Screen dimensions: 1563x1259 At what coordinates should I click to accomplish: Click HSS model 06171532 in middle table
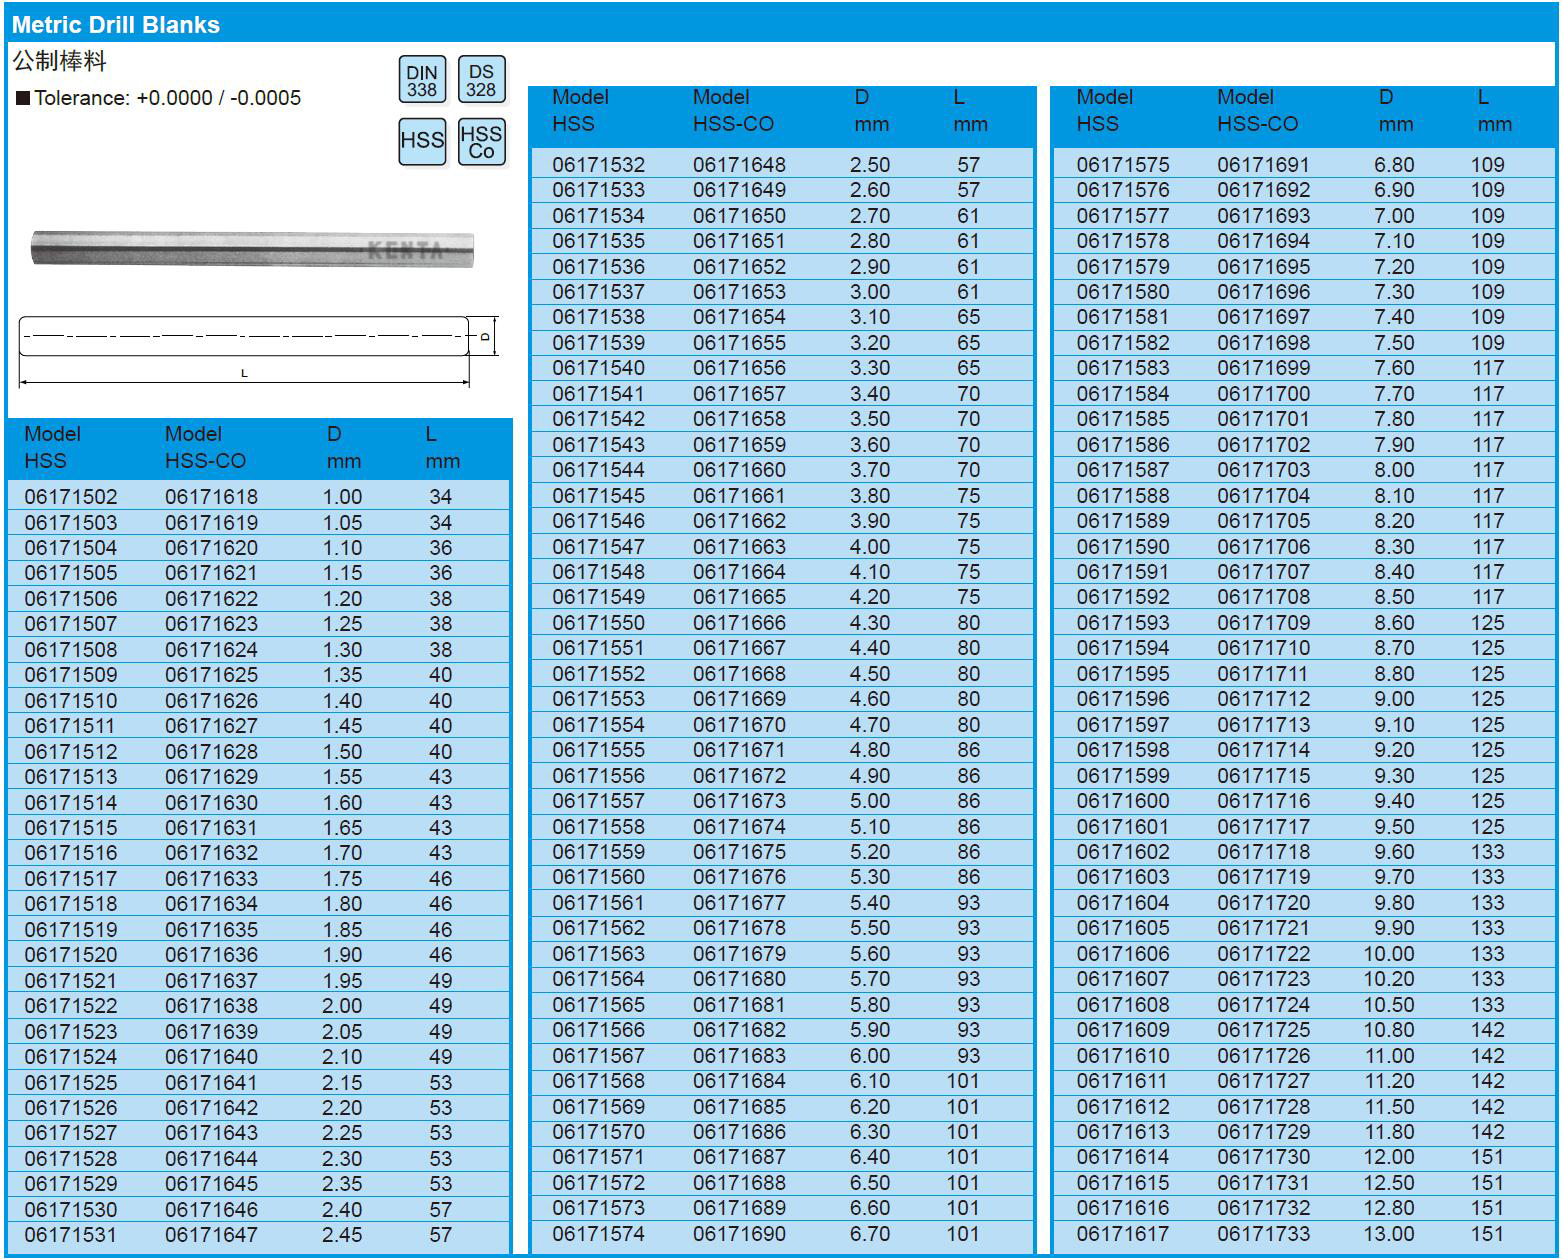click(x=598, y=165)
